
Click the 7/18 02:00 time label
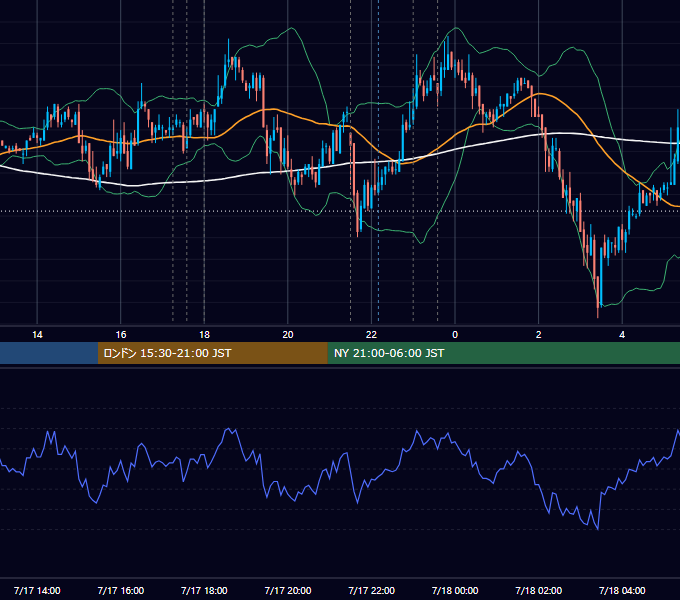[x=539, y=590]
